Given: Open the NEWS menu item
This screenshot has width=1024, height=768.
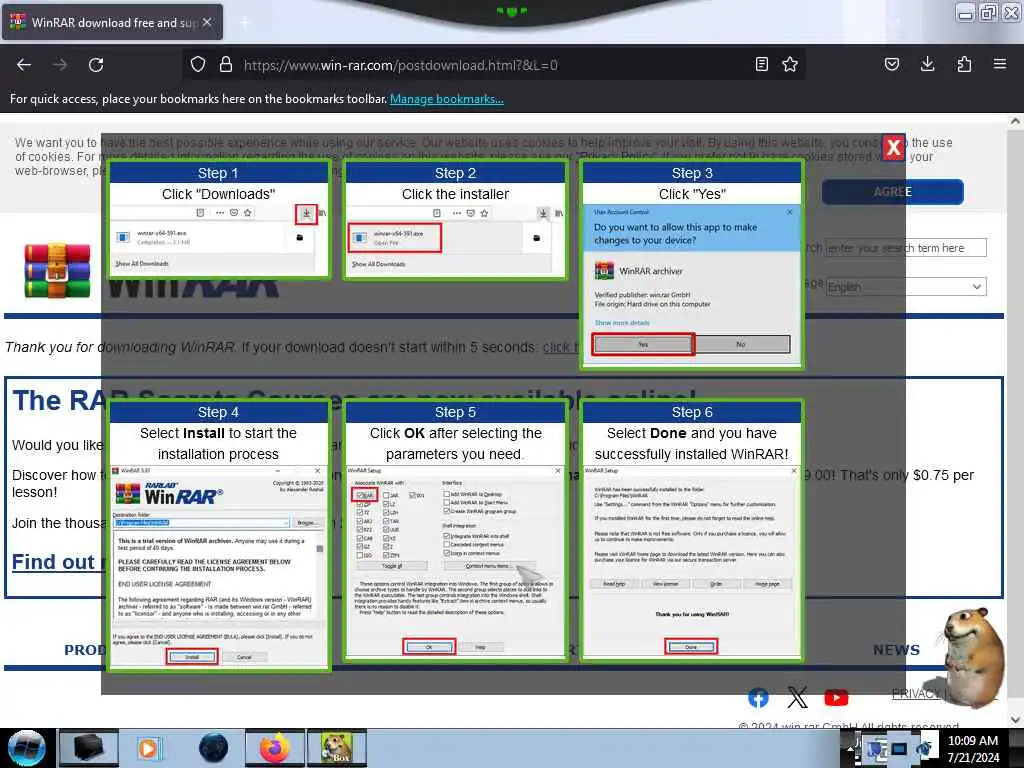Looking at the screenshot, I should (x=896, y=650).
